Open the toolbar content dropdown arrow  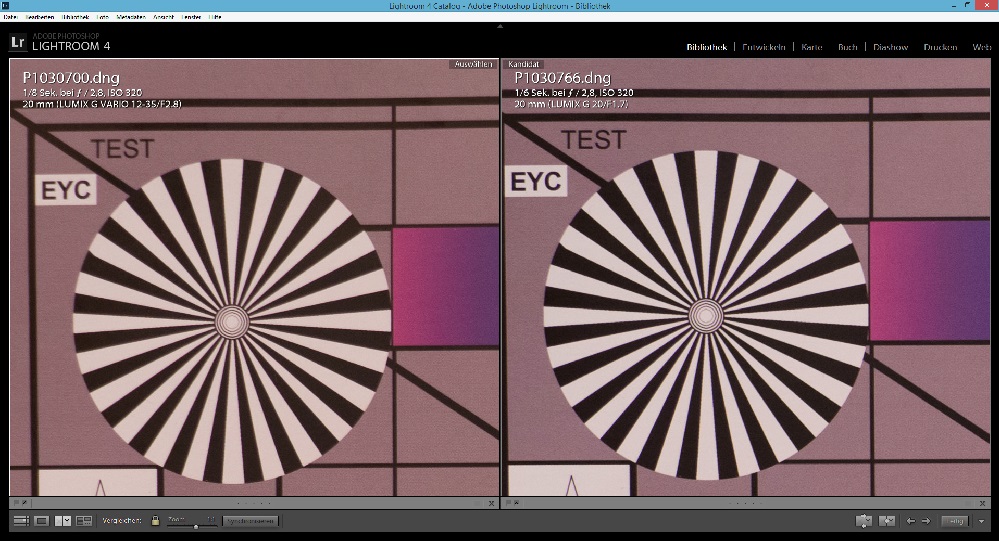click(983, 521)
